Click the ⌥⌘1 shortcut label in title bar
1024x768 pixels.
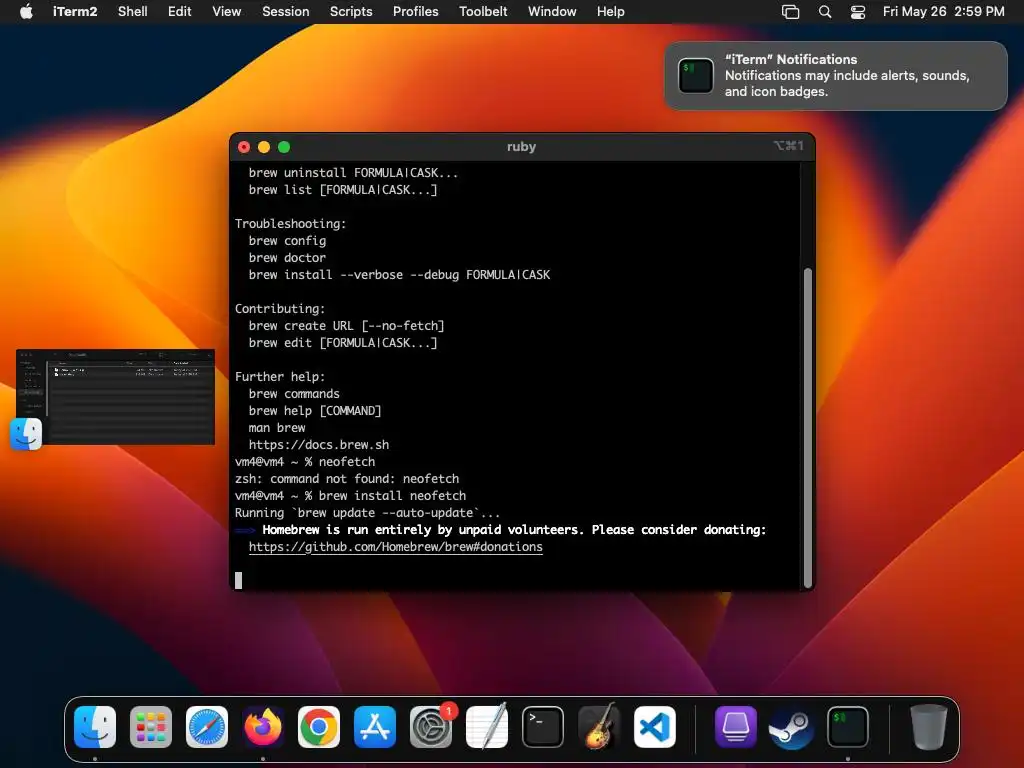[788, 146]
